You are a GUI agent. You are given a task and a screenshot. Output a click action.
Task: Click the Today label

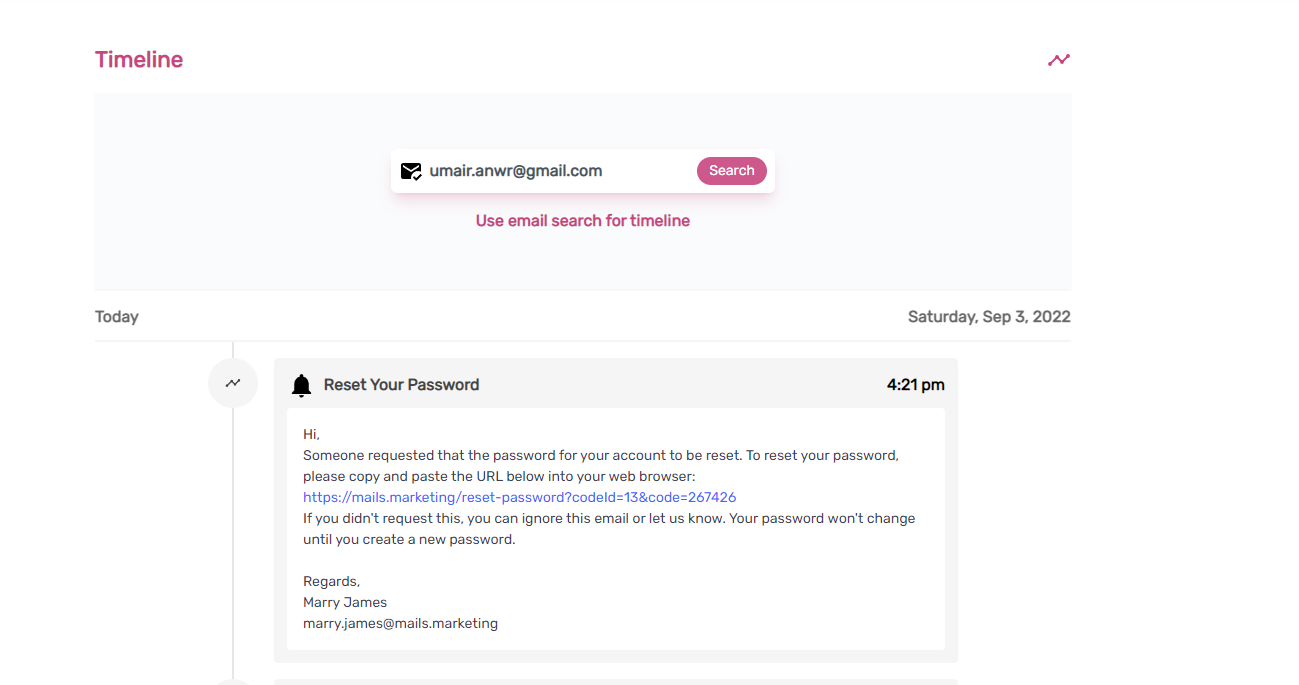click(117, 317)
